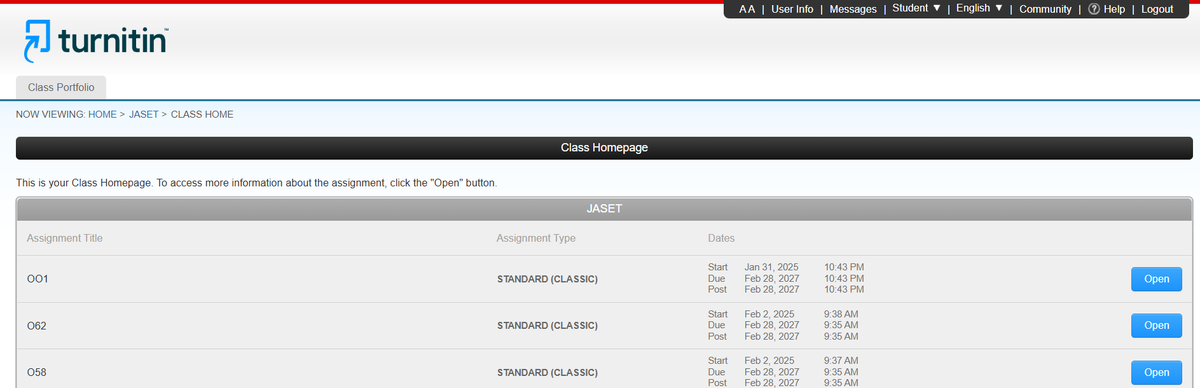Viewport: 1200px width, 388px height.
Task: Click the Help question mark icon
Action: (1093, 9)
